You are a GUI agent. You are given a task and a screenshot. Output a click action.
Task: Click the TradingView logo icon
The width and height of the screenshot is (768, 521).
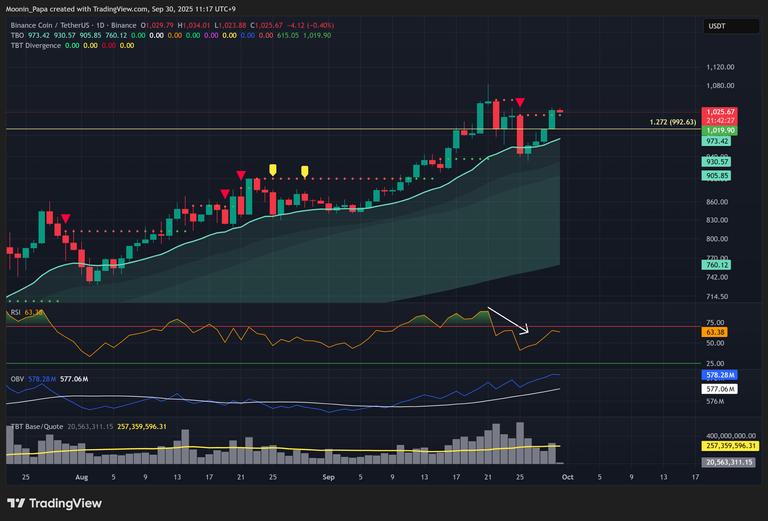pos(17,503)
